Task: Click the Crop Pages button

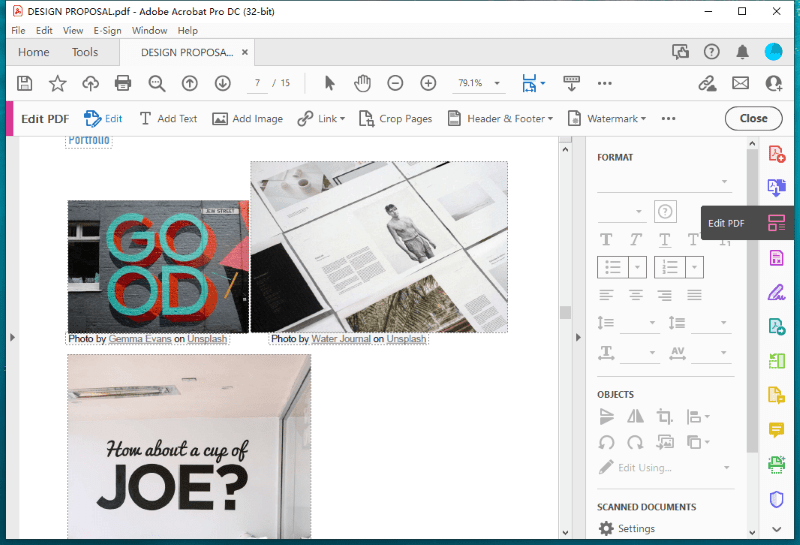Action: pyautogui.click(x=395, y=119)
